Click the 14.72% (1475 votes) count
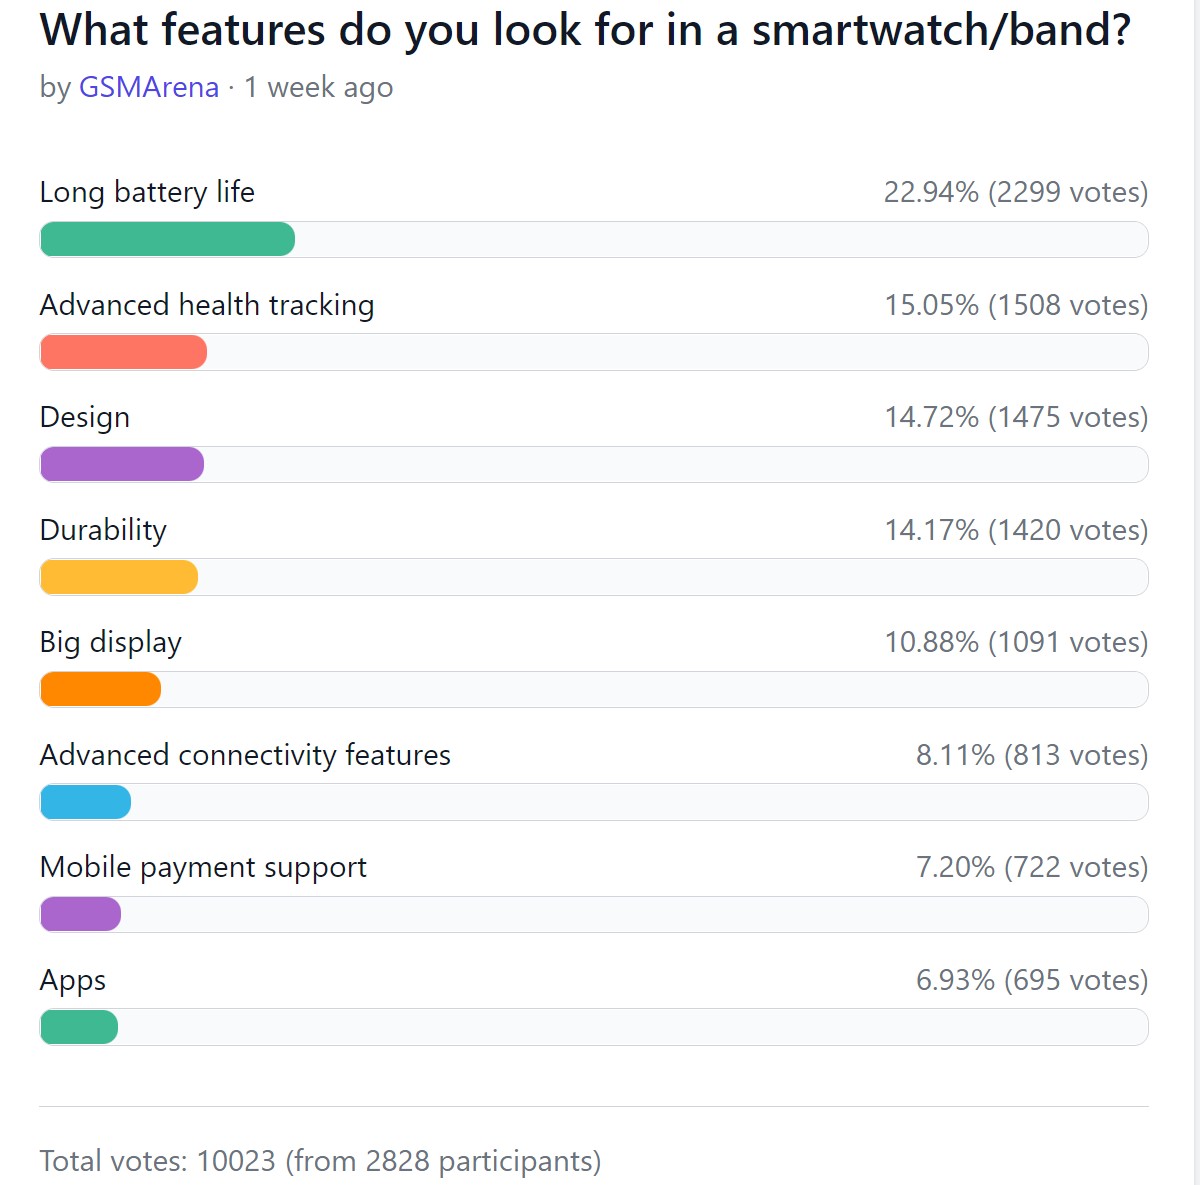 coord(1015,417)
